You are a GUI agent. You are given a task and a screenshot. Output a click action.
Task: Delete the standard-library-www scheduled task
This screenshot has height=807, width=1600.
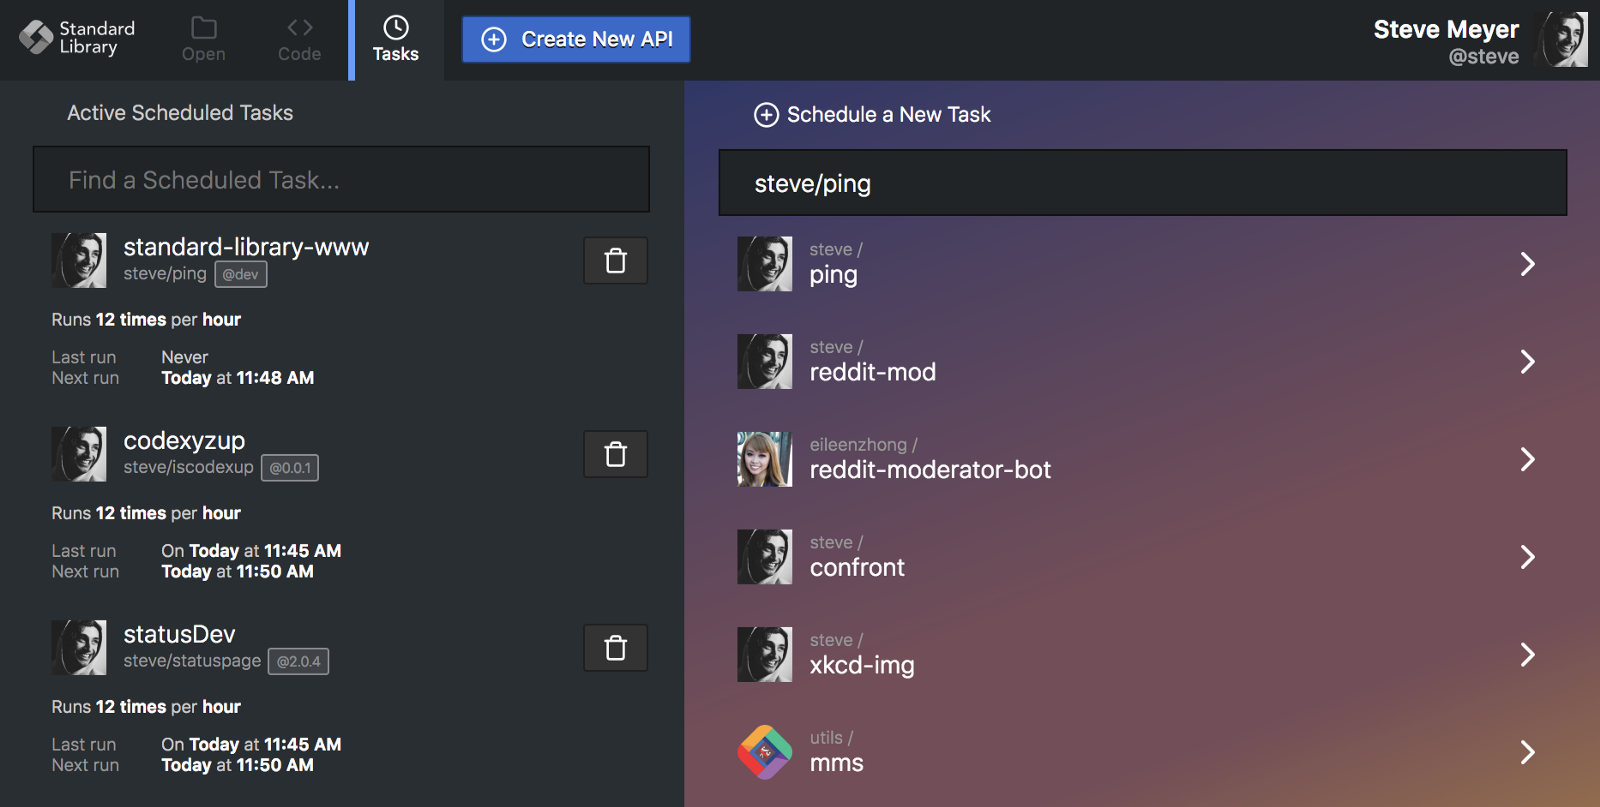[x=615, y=261]
